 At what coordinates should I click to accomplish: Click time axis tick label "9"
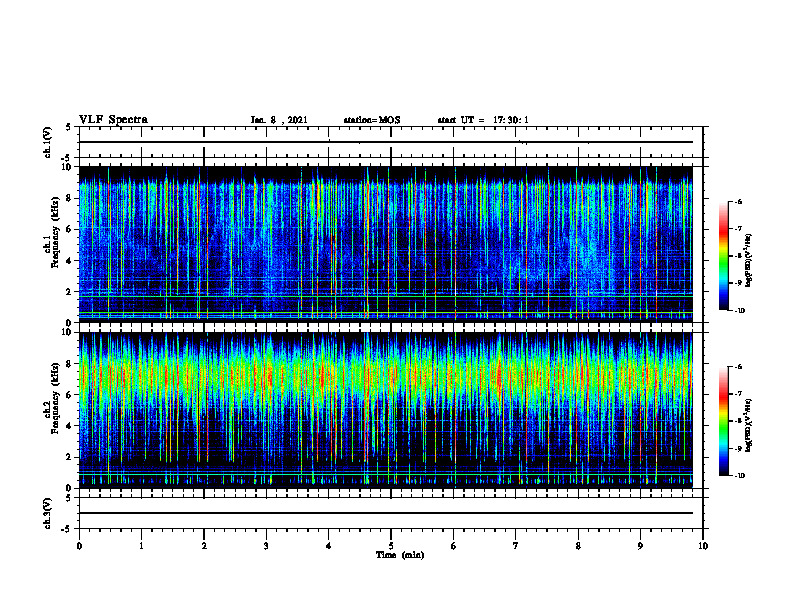pos(640,546)
